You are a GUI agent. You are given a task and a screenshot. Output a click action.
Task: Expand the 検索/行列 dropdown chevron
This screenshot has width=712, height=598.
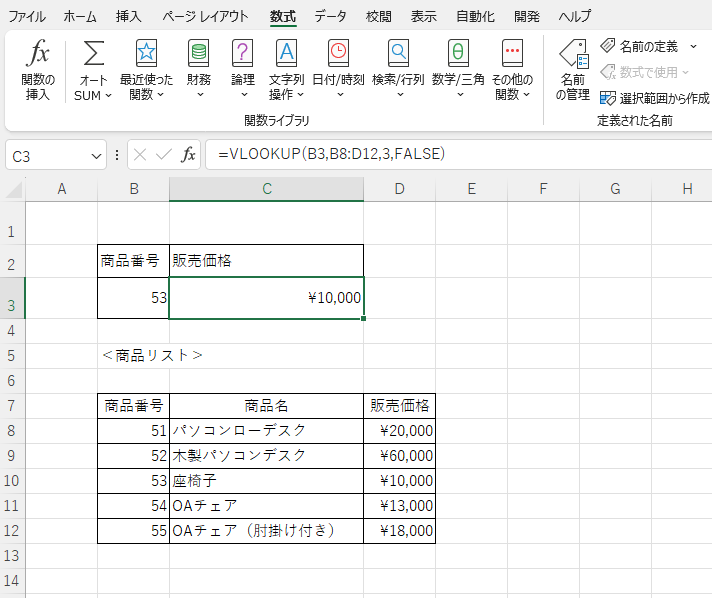tap(400, 94)
